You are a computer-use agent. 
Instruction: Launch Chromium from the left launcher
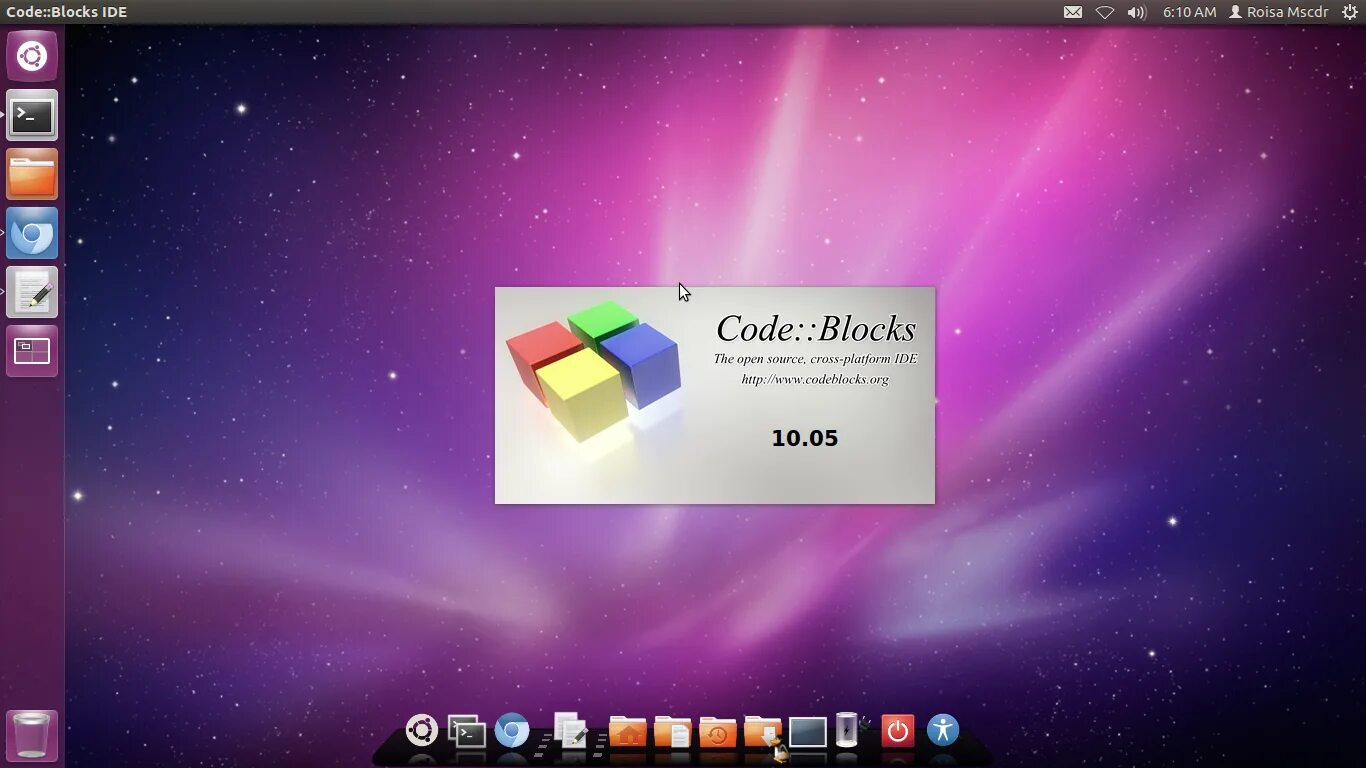[x=32, y=234]
